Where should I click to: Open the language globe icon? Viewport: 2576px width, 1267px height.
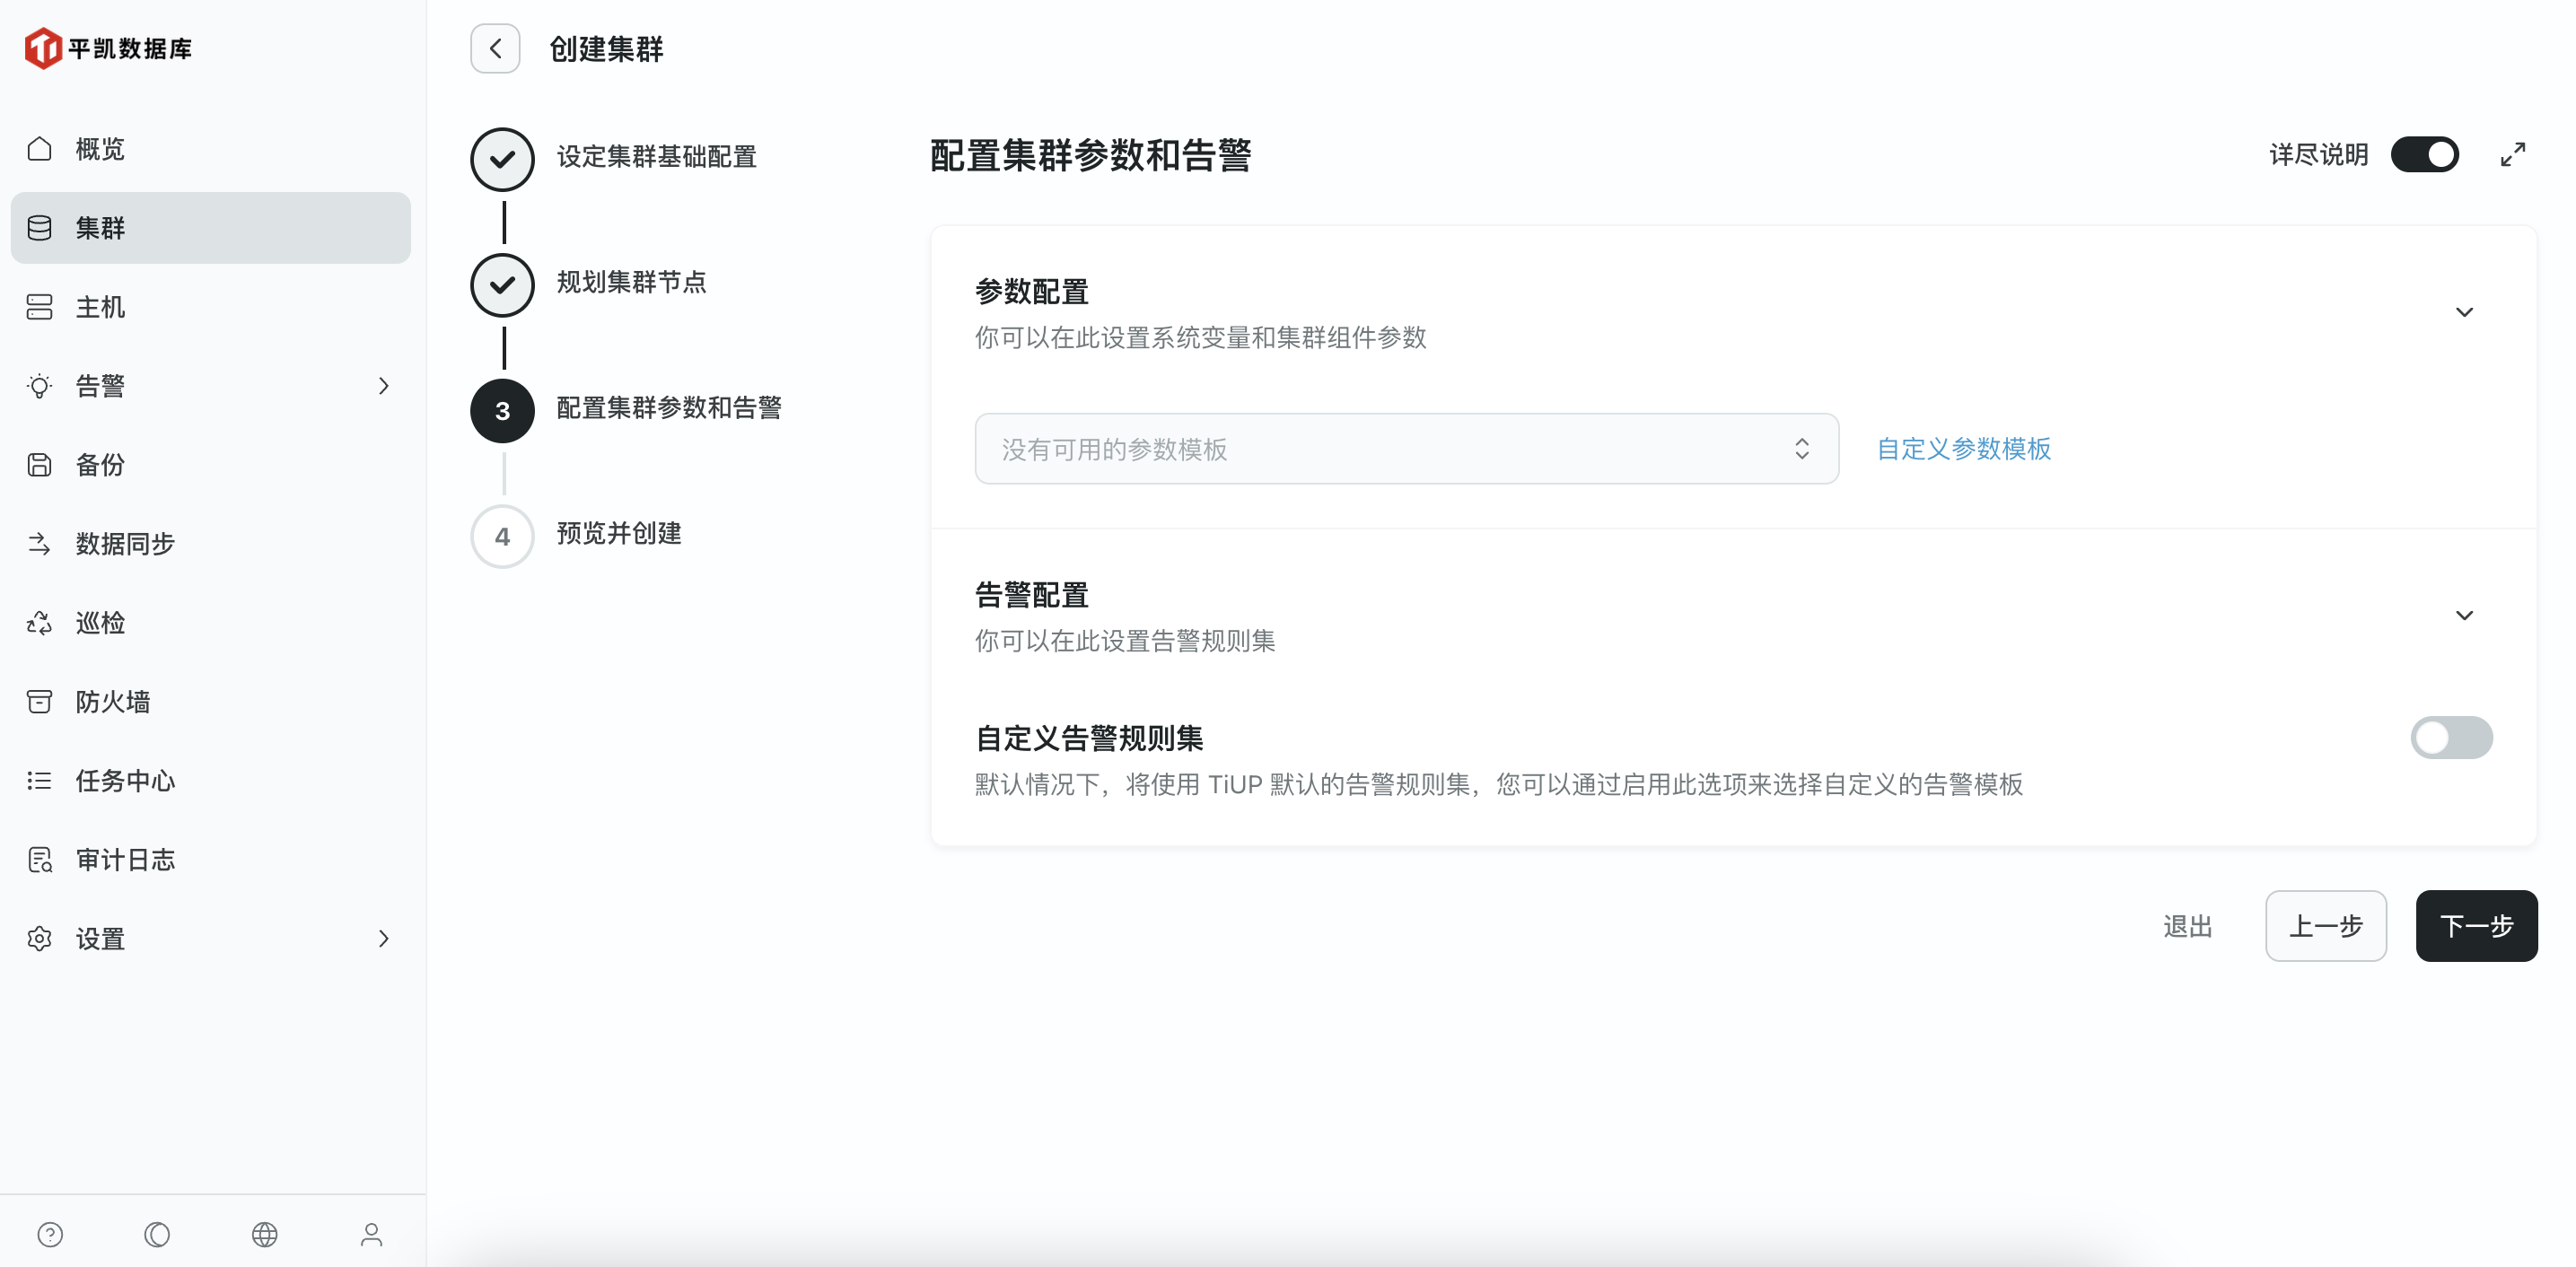(x=264, y=1234)
